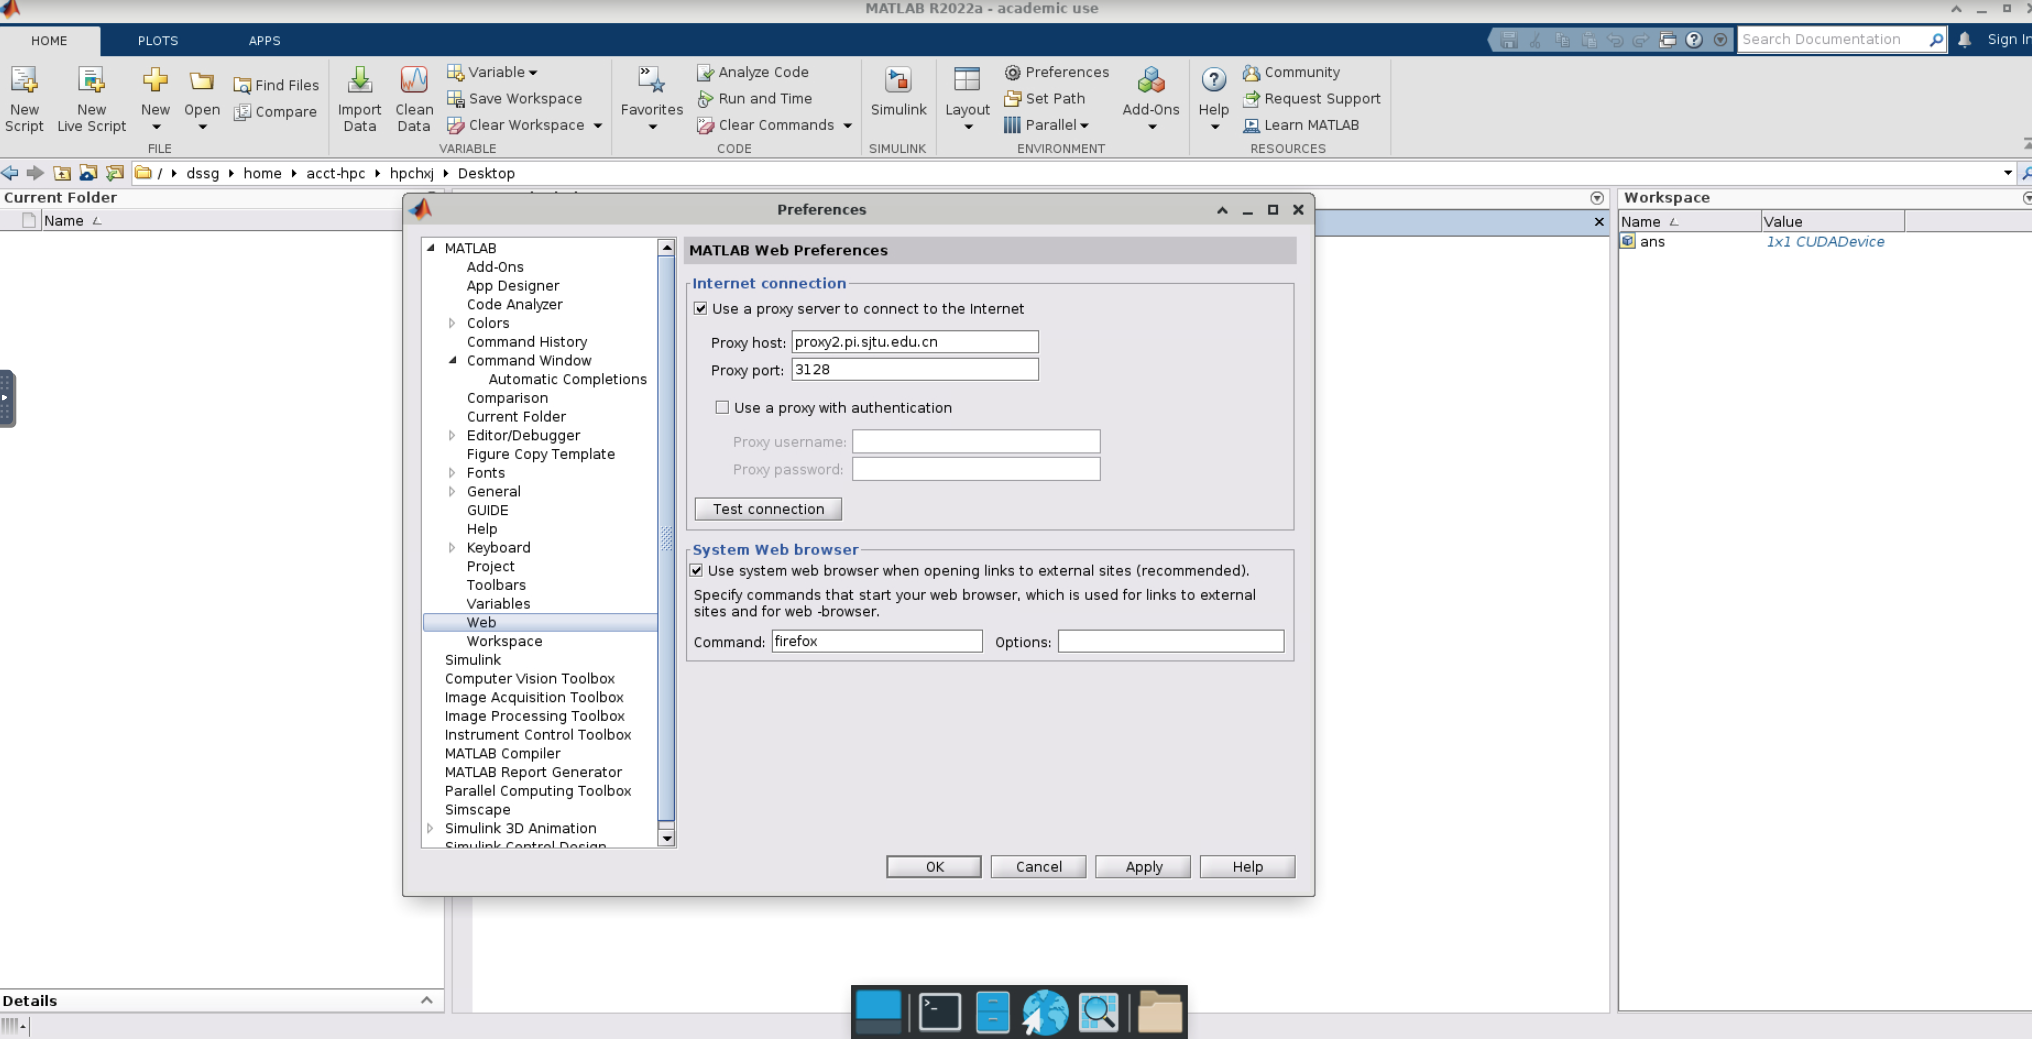Select Workspace in the preferences tree
2032x1039 pixels.
(x=504, y=641)
